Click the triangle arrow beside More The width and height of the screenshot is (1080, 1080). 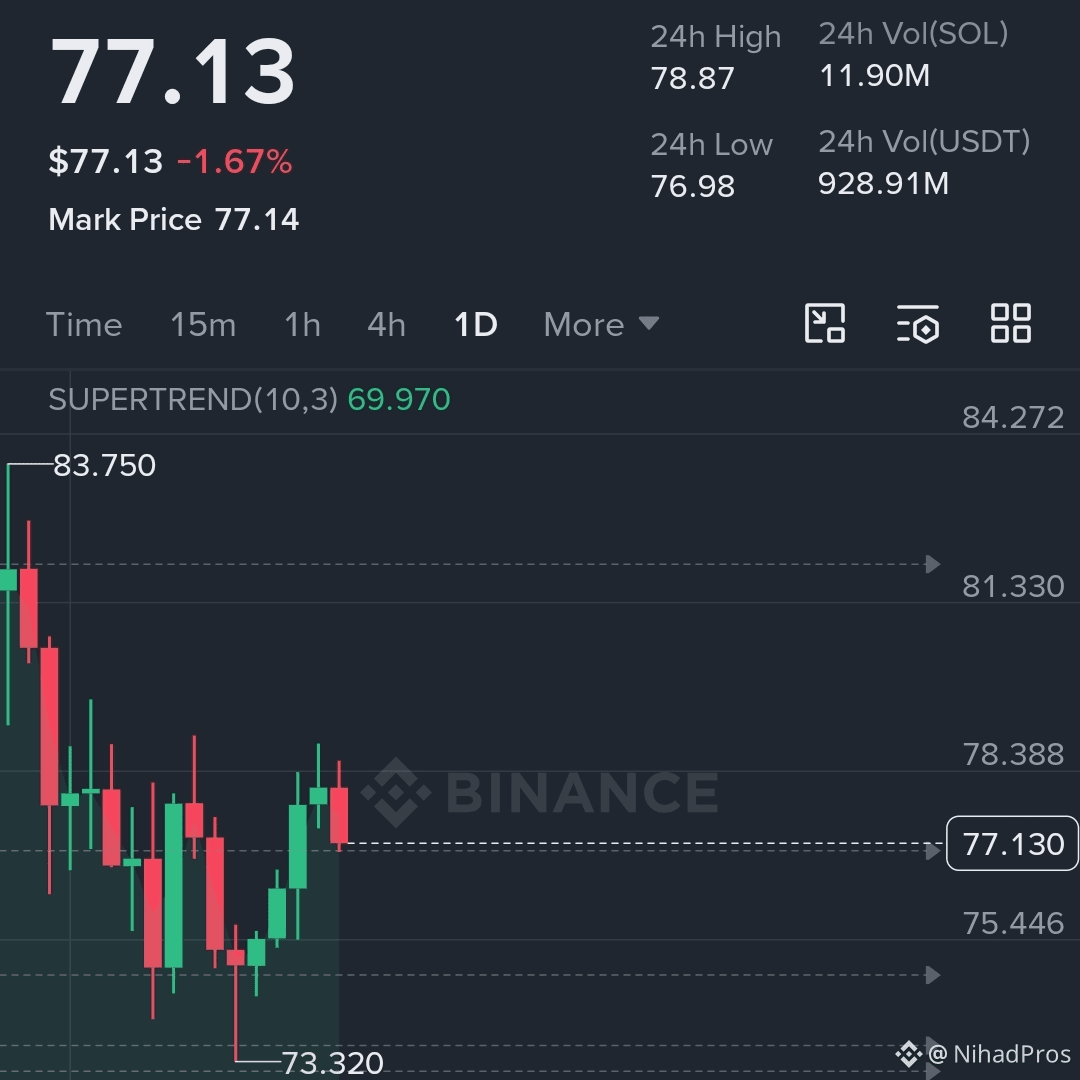pyautogui.click(x=649, y=322)
